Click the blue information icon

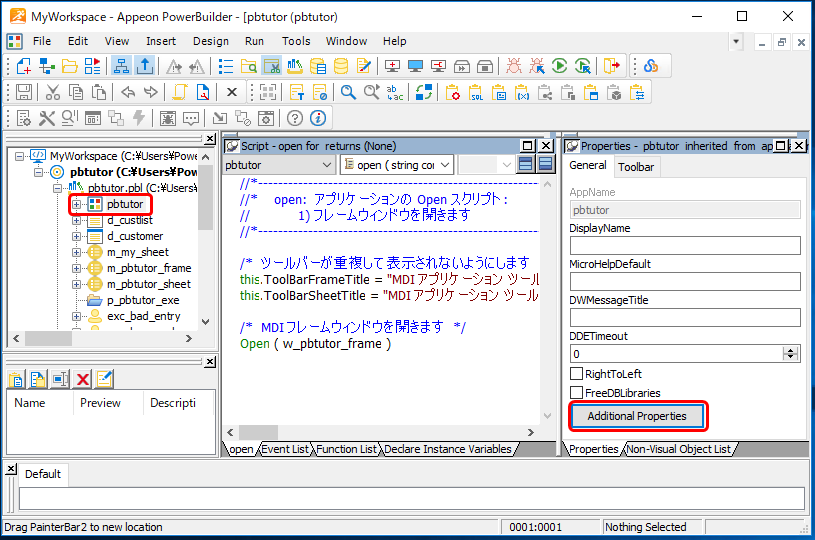[x=318, y=118]
